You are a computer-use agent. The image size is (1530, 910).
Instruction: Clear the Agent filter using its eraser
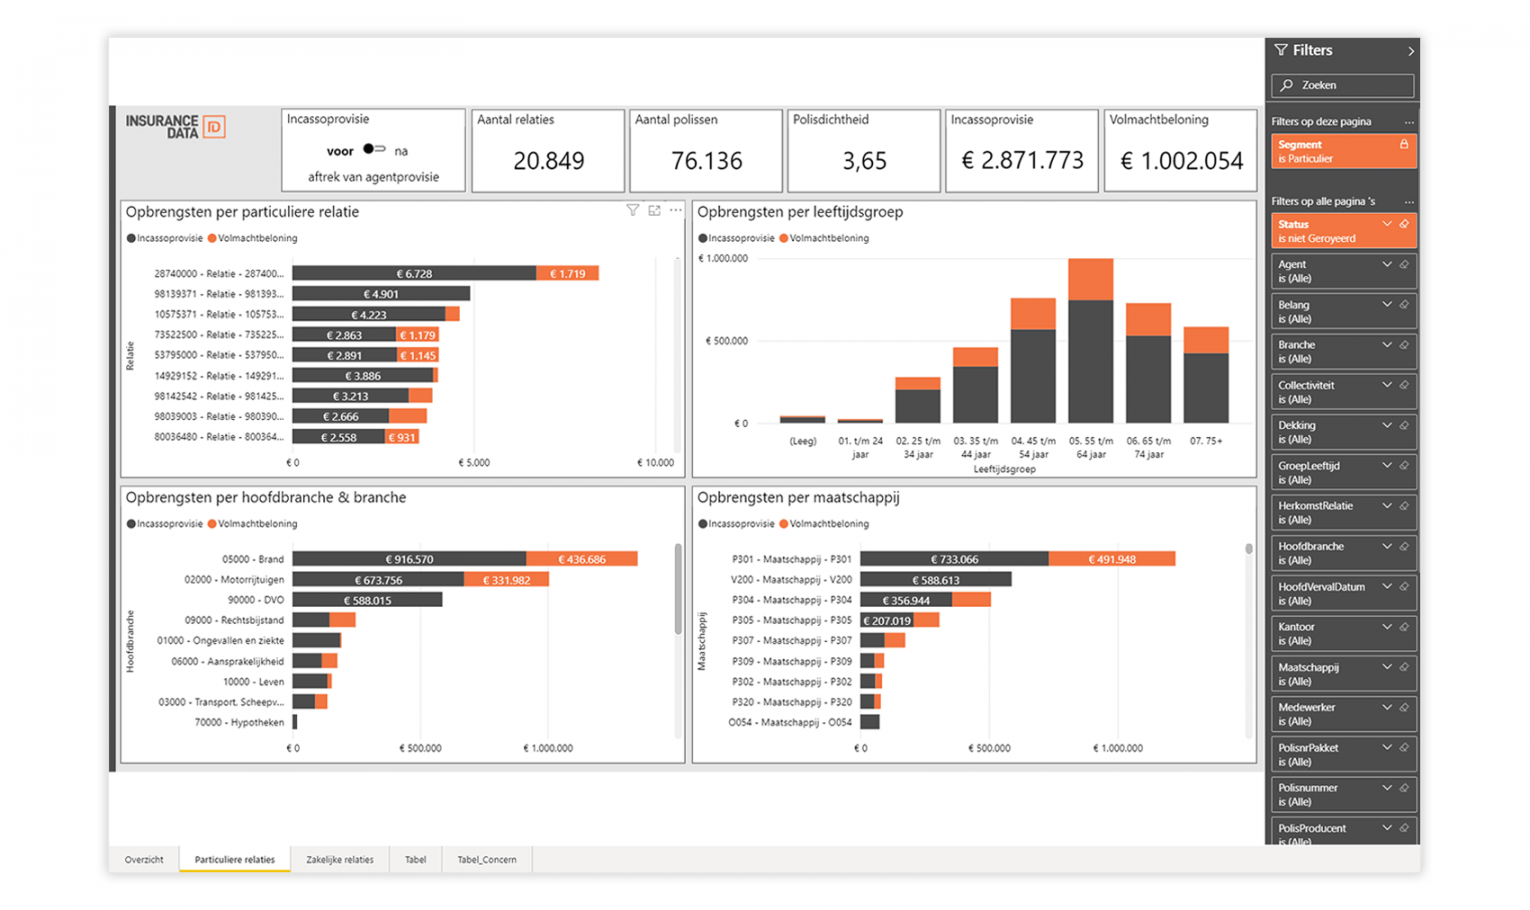tap(1404, 265)
